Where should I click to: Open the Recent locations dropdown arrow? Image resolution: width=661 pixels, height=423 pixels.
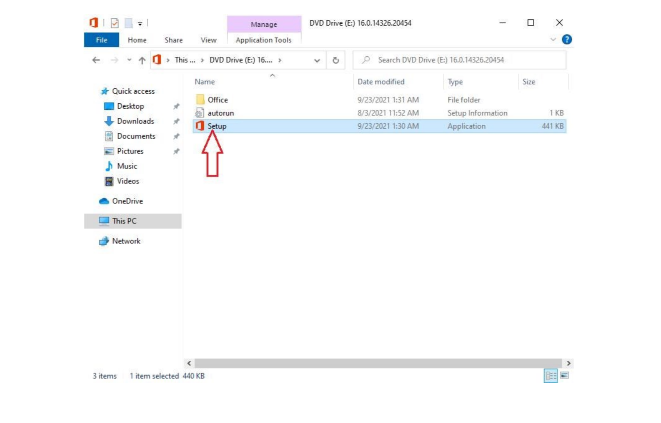[x=129, y=60]
